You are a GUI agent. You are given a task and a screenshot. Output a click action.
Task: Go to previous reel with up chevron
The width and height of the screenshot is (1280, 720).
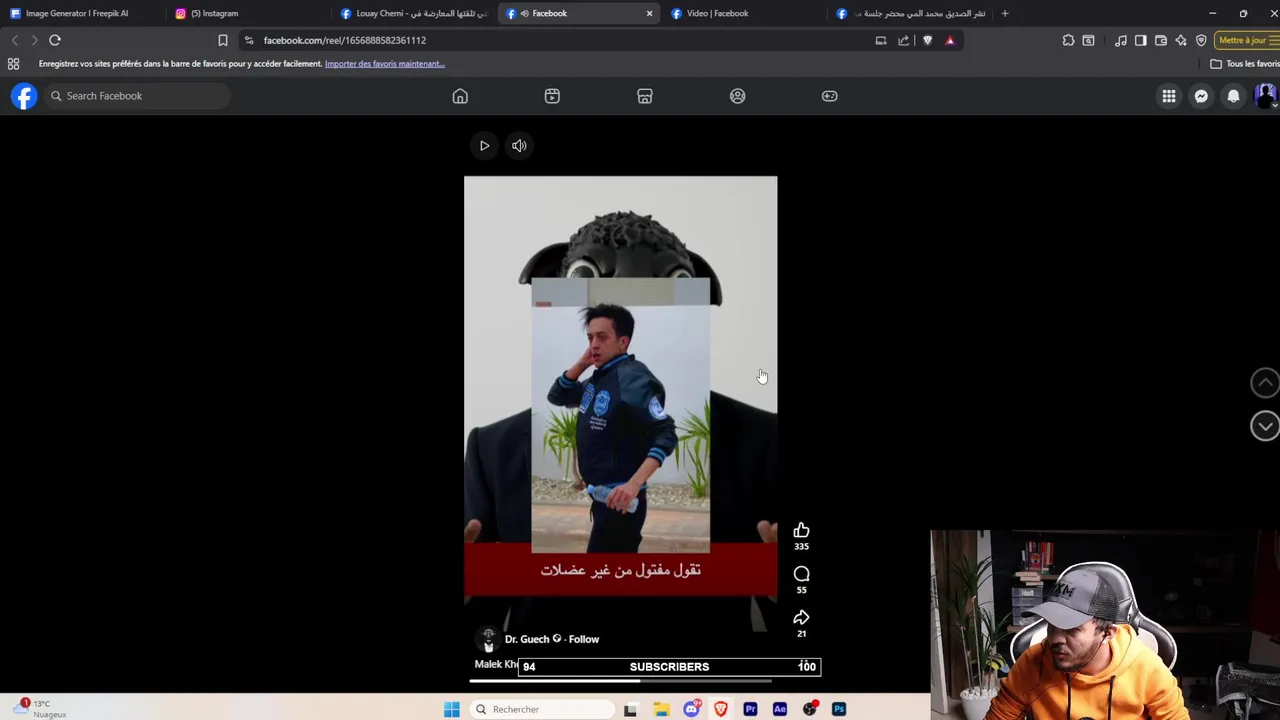tap(1265, 382)
